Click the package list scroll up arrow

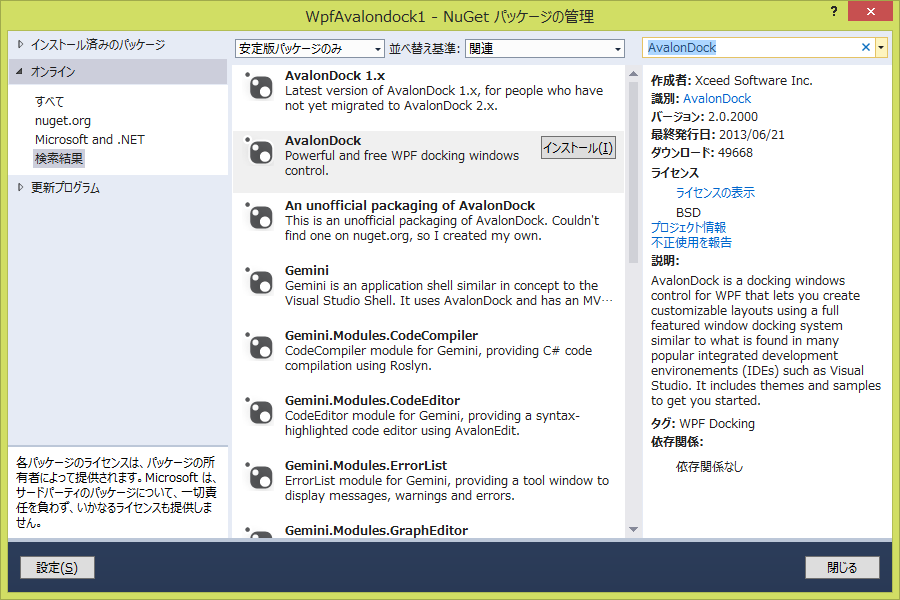point(634,73)
